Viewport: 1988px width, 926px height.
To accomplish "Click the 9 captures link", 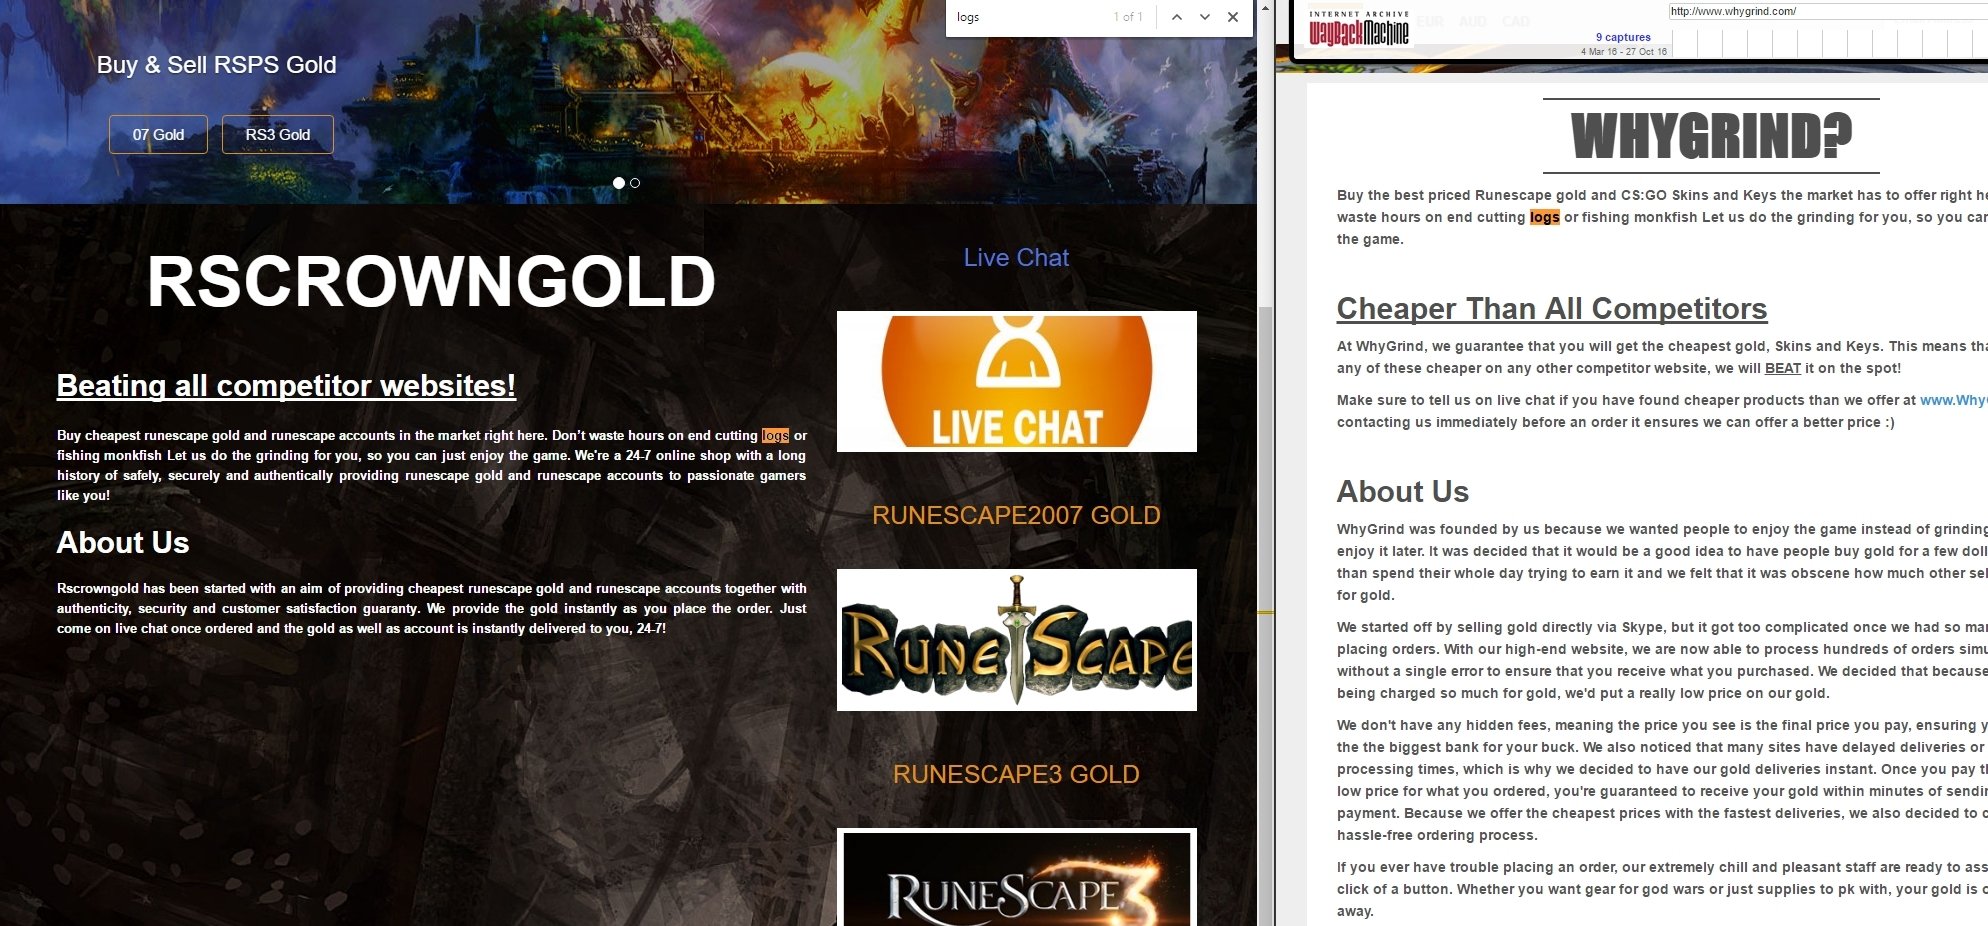I will pyautogui.click(x=1623, y=37).
